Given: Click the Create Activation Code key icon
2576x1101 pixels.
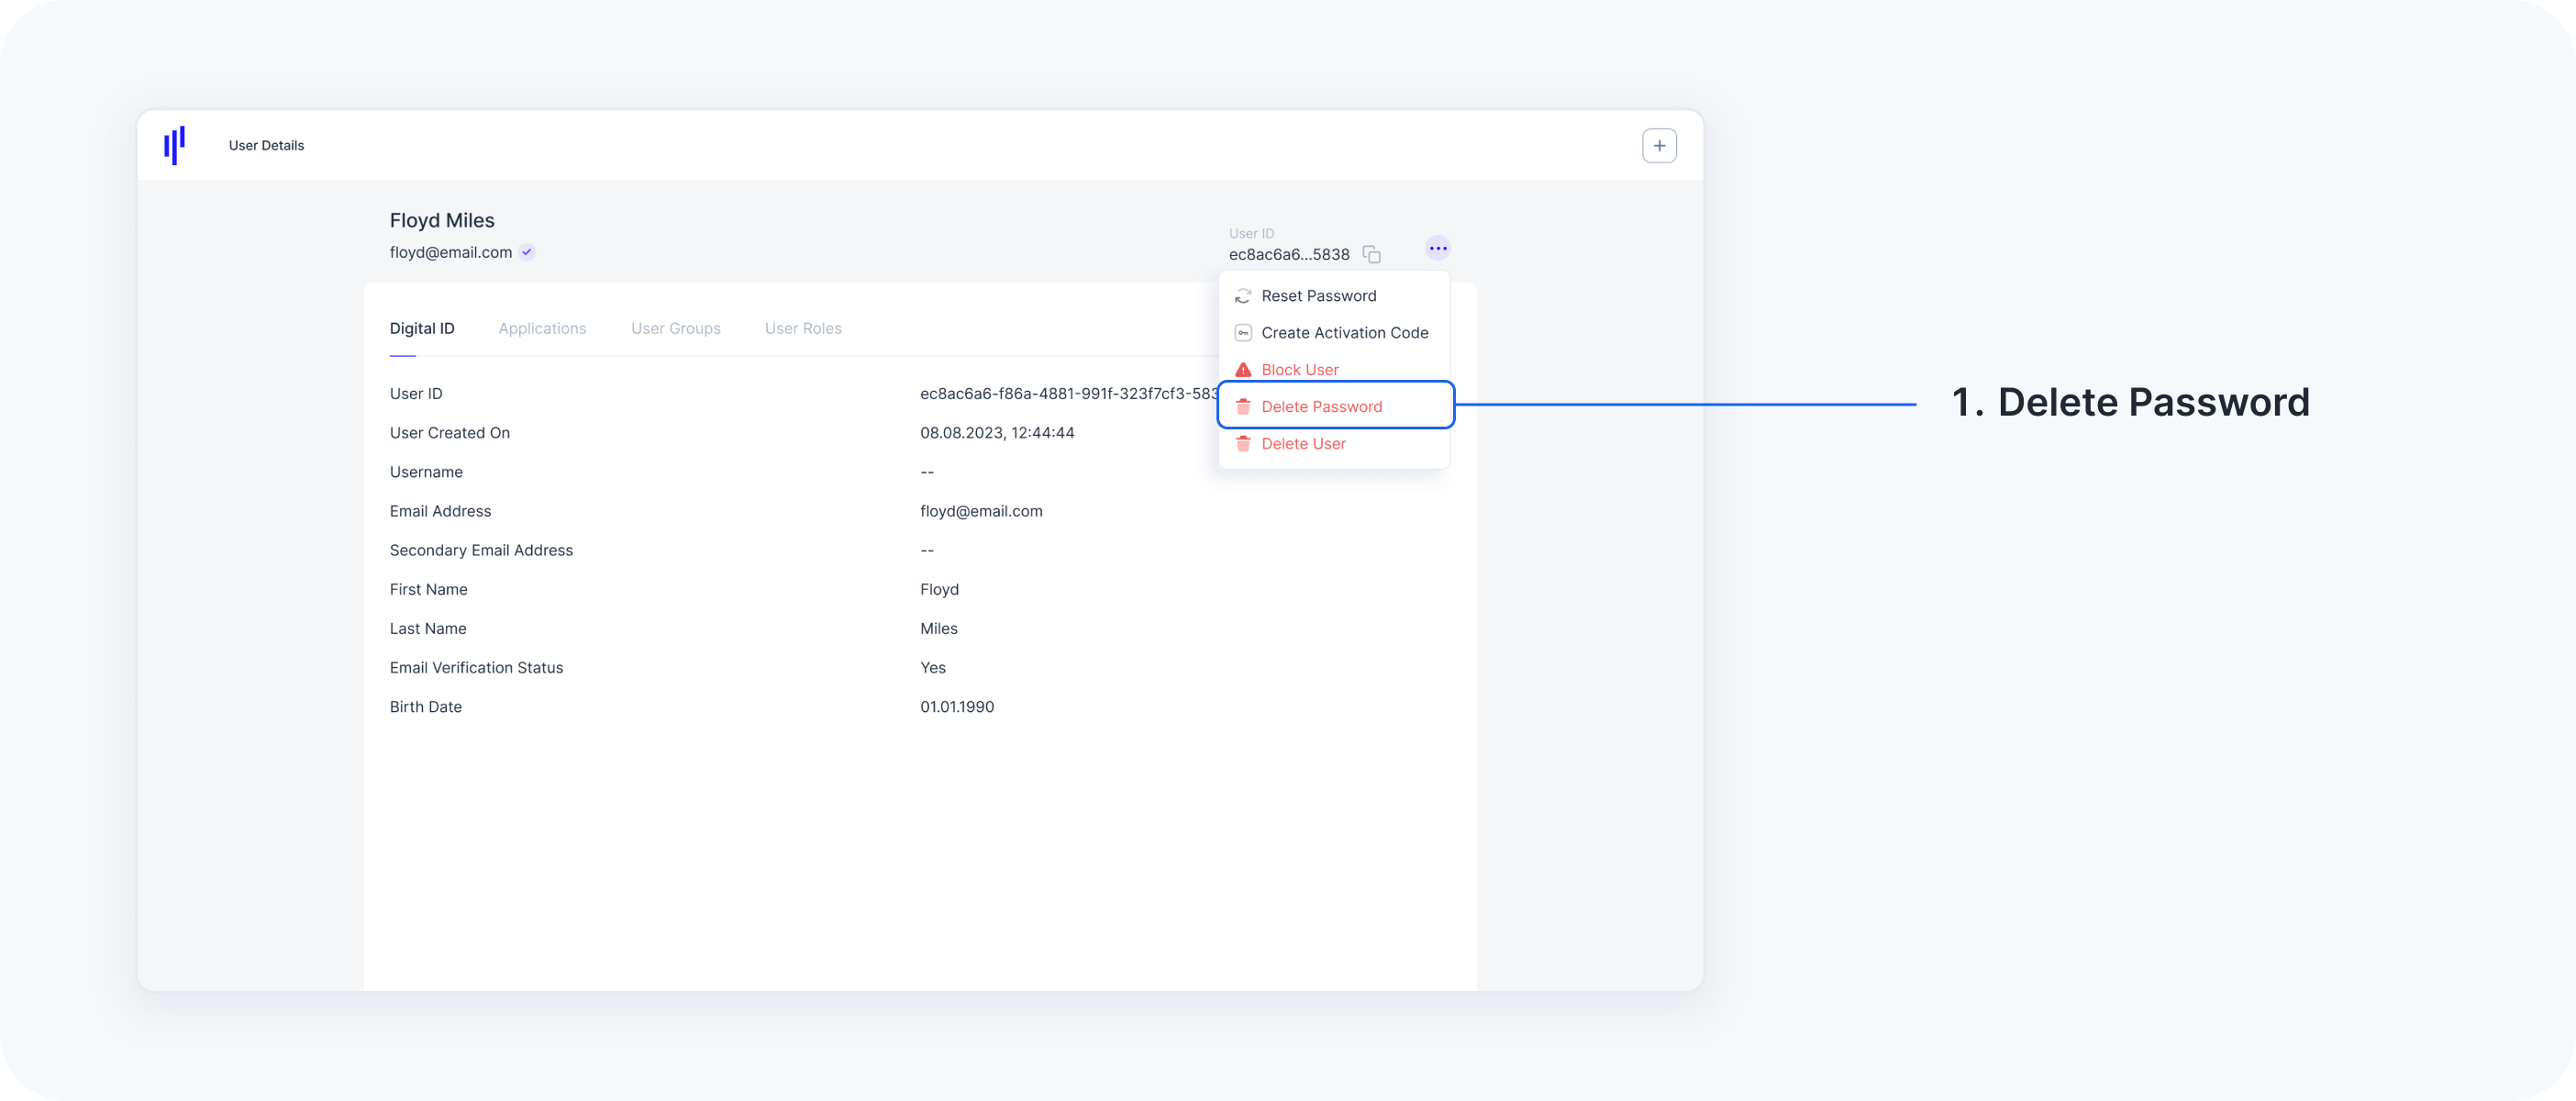Looking at the screenshot, I should [1243, 333].
